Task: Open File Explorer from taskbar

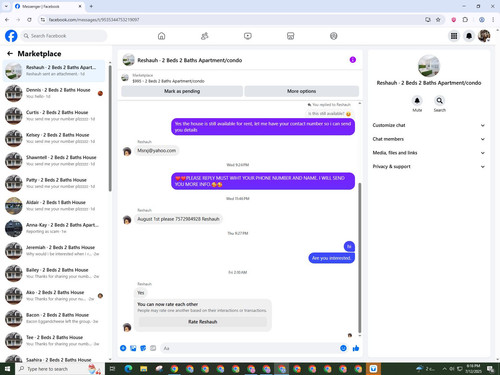Action: click(144, 369)
